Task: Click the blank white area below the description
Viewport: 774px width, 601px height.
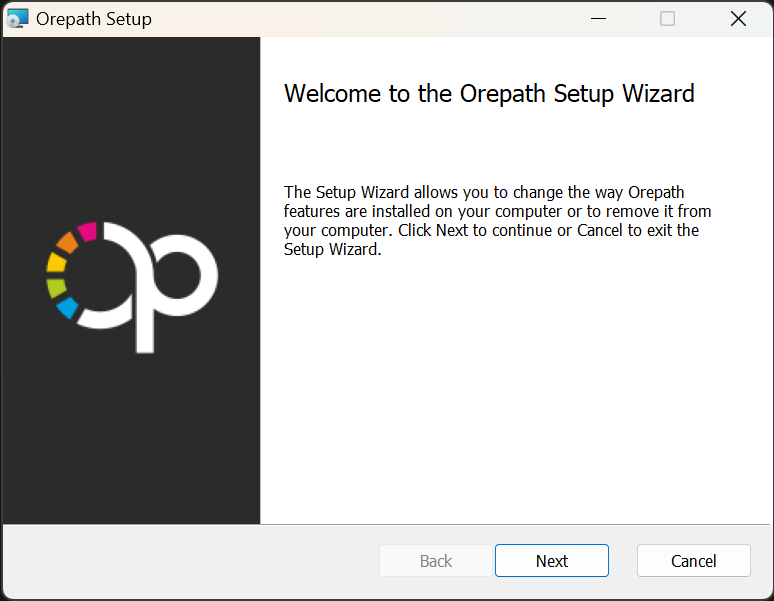Action: click(x=515, y=400)
